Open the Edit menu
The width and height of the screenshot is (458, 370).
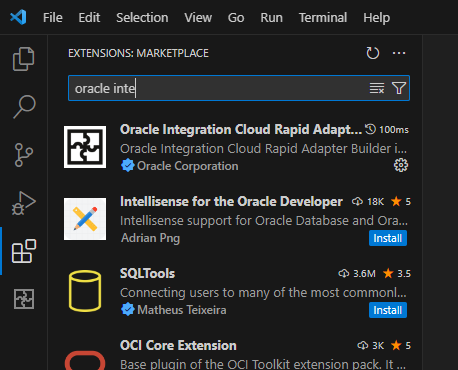click(x=89, y=18)
